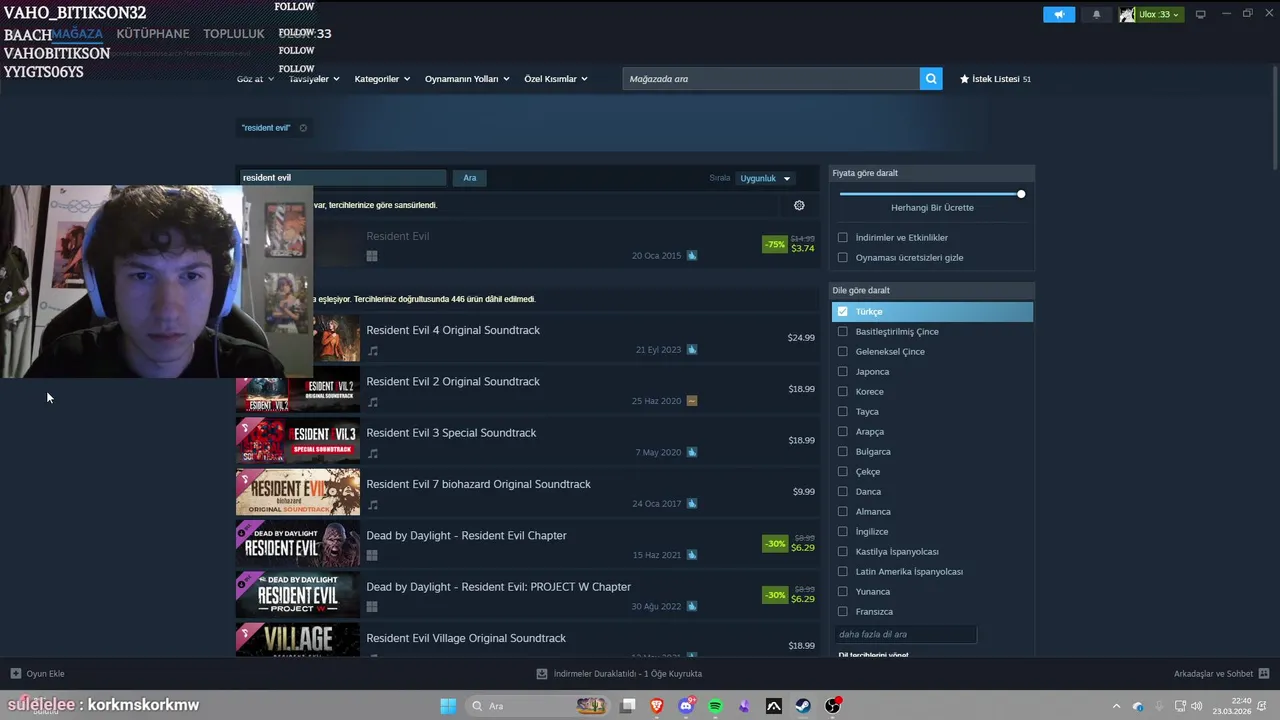The width and height of the screenshot is (1280, 720).
Task: Click the resident evil search term field
Action: [342, 178]
